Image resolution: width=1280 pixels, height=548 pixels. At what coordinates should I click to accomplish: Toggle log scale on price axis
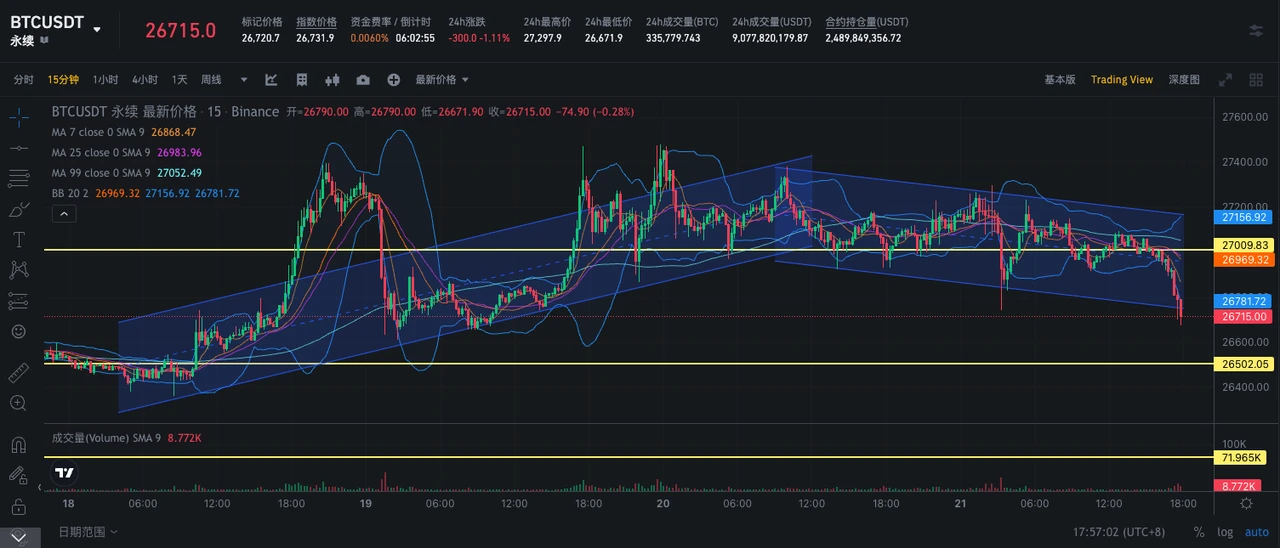tap(1226, 532)
